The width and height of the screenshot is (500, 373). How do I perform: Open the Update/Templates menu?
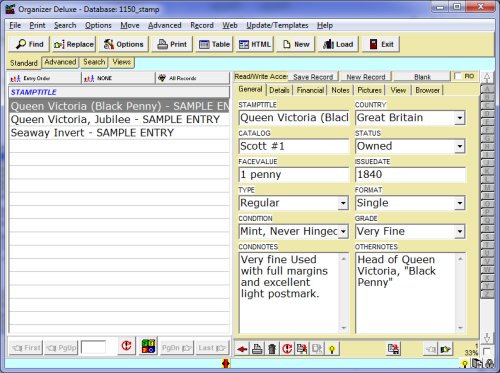click(x=277, y=25)
